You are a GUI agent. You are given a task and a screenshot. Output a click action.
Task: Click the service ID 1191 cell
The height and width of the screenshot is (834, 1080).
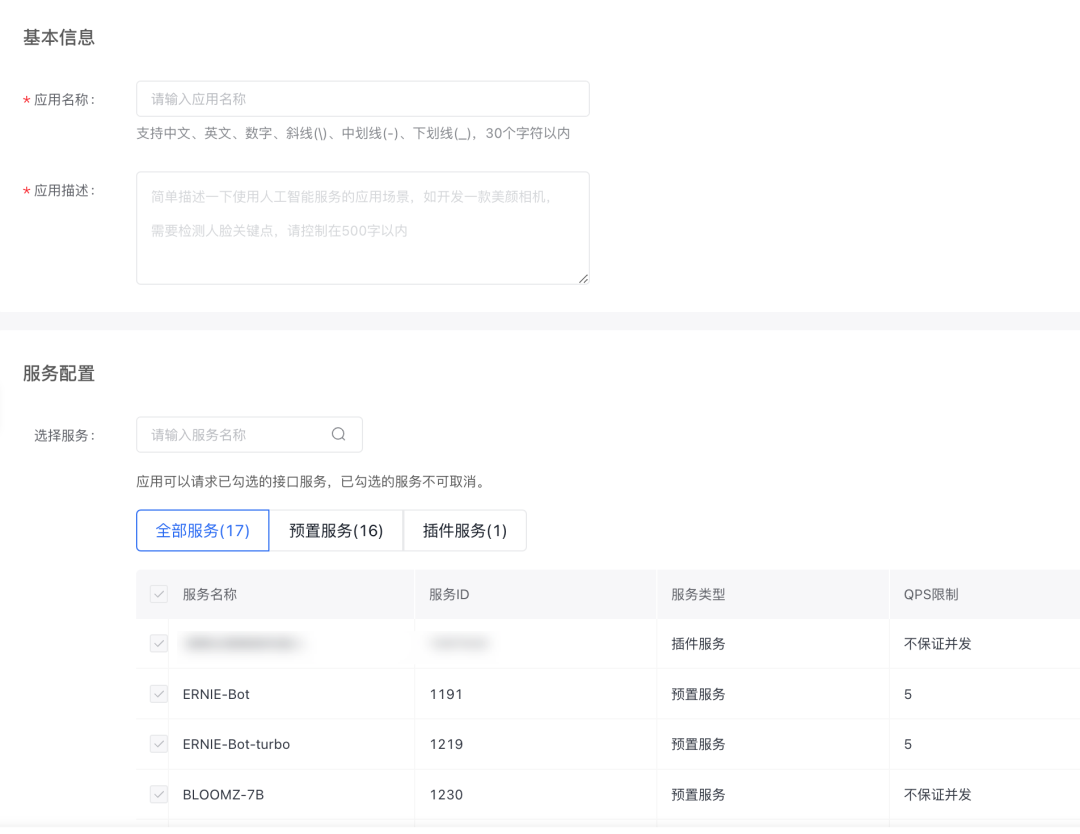(446, 693)
